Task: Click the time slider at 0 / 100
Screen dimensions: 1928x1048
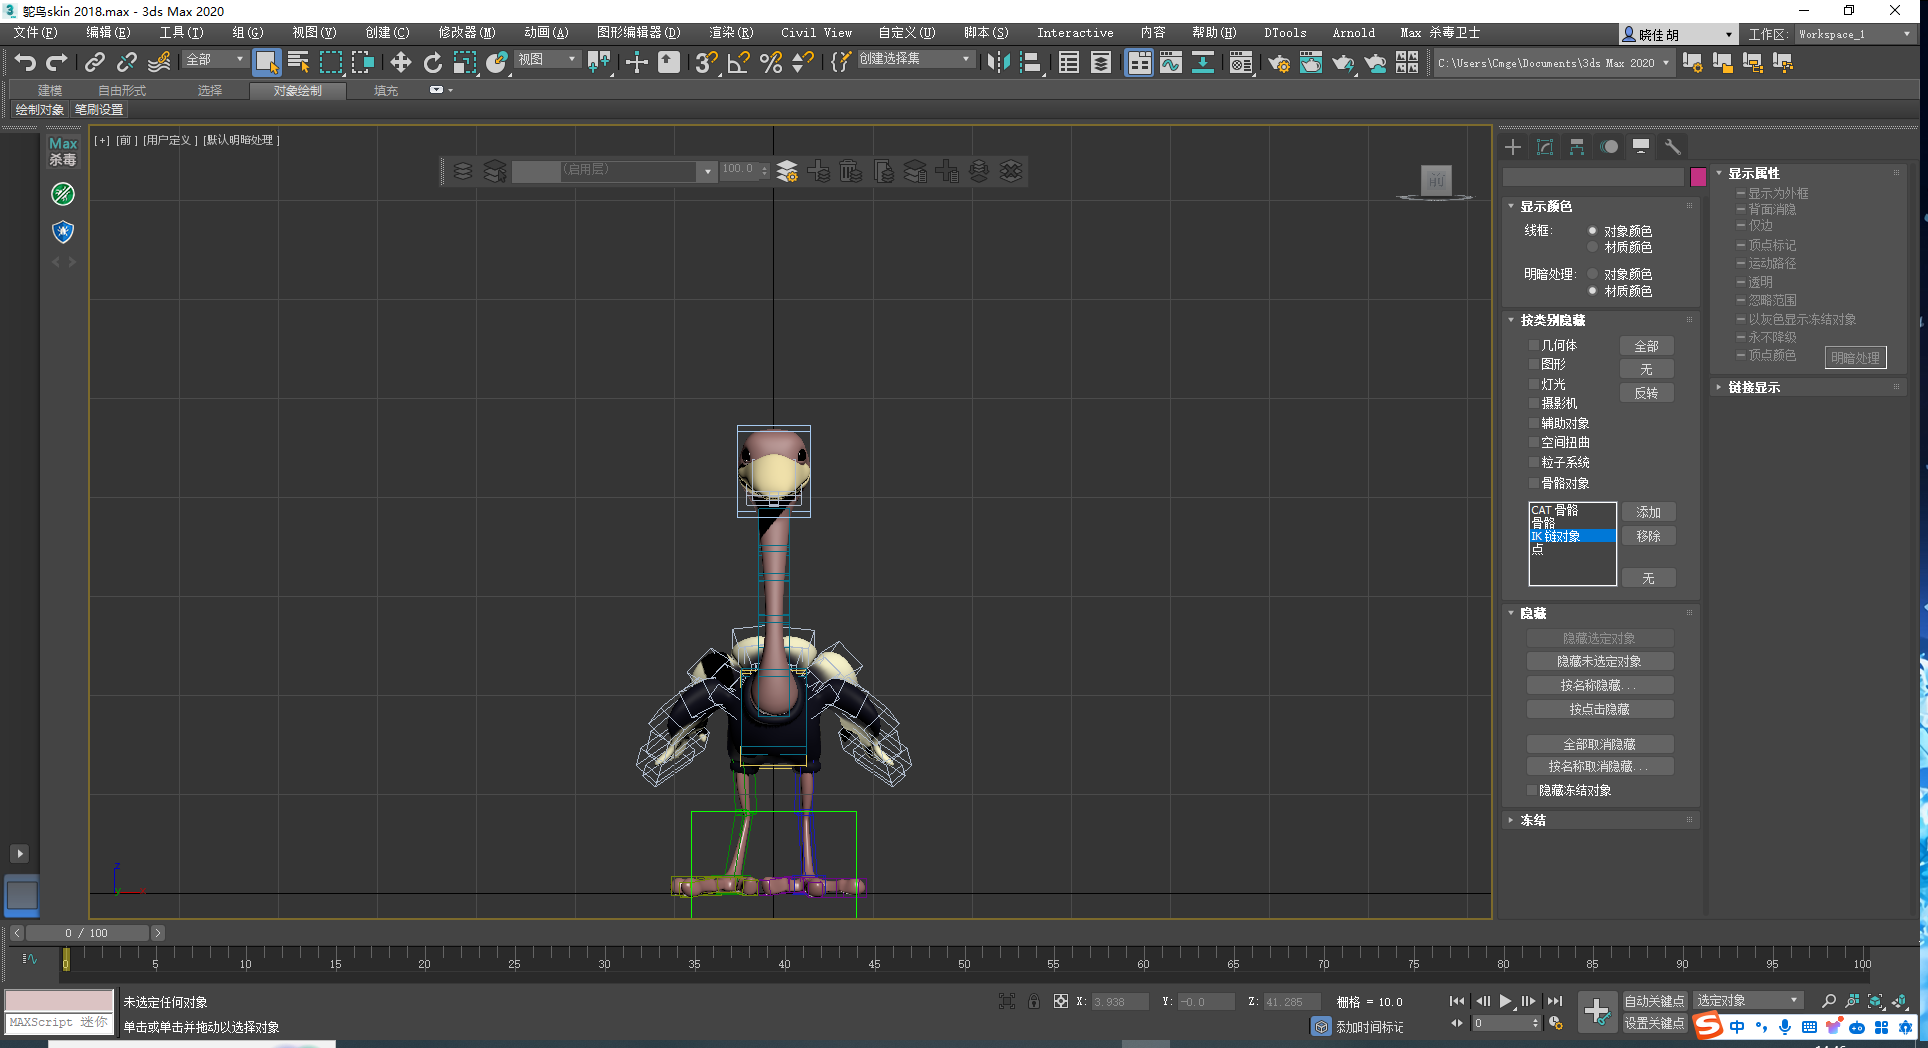Action: coord(87,933)
